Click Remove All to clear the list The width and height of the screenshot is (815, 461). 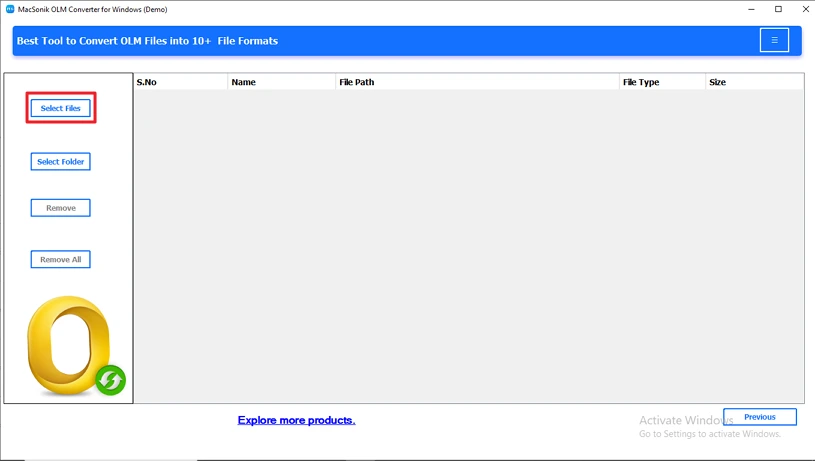pos(60,259)
